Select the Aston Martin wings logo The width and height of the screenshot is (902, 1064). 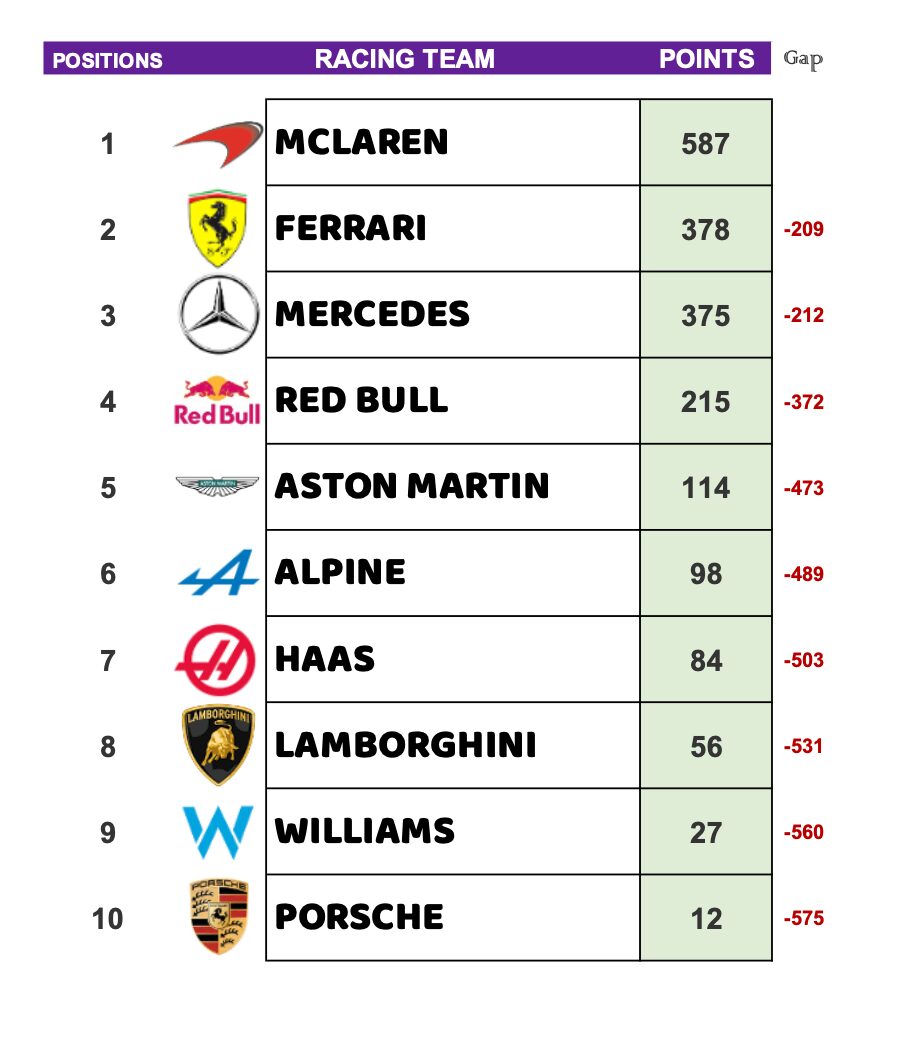[x=217, y=486]
